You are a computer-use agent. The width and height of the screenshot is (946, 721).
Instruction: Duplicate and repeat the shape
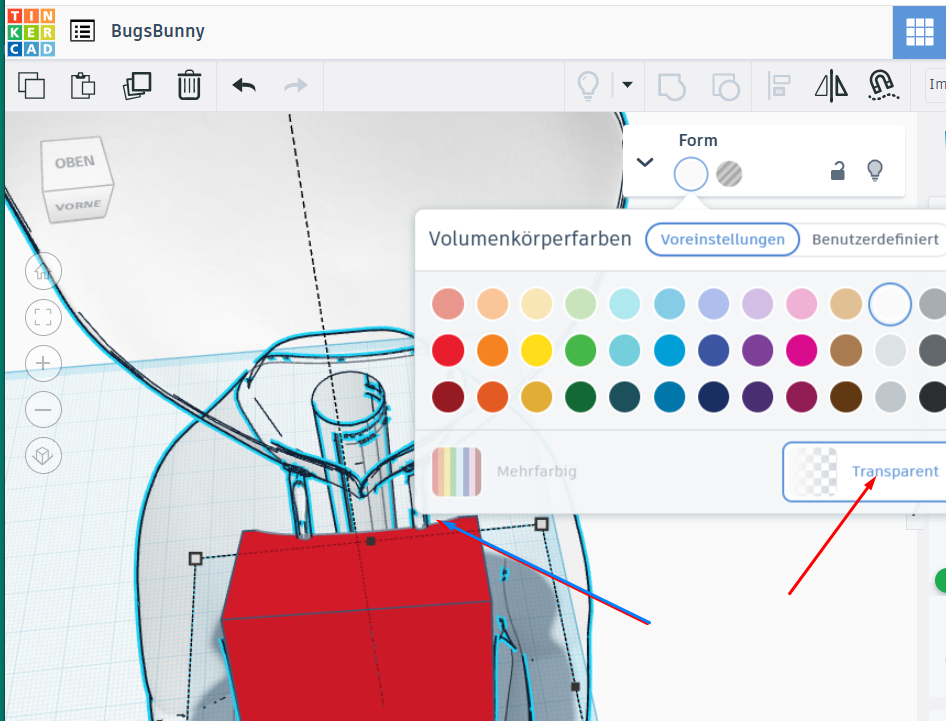coord(137,86)
